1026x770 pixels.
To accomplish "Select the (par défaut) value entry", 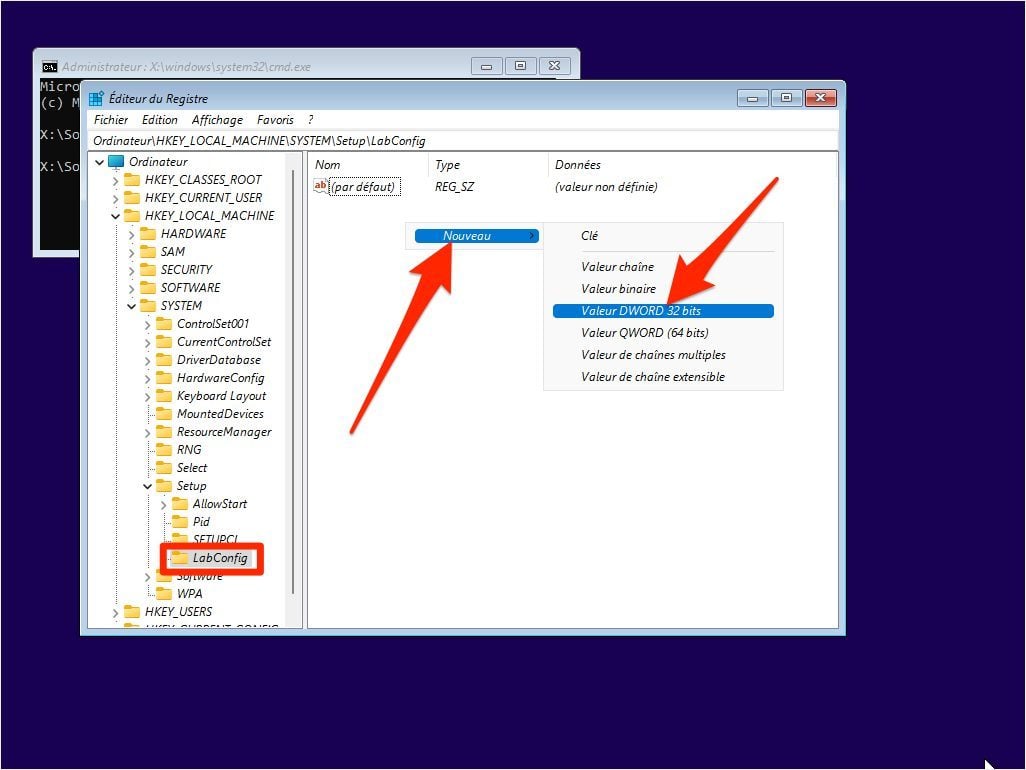I will click(x=363, y=186).
